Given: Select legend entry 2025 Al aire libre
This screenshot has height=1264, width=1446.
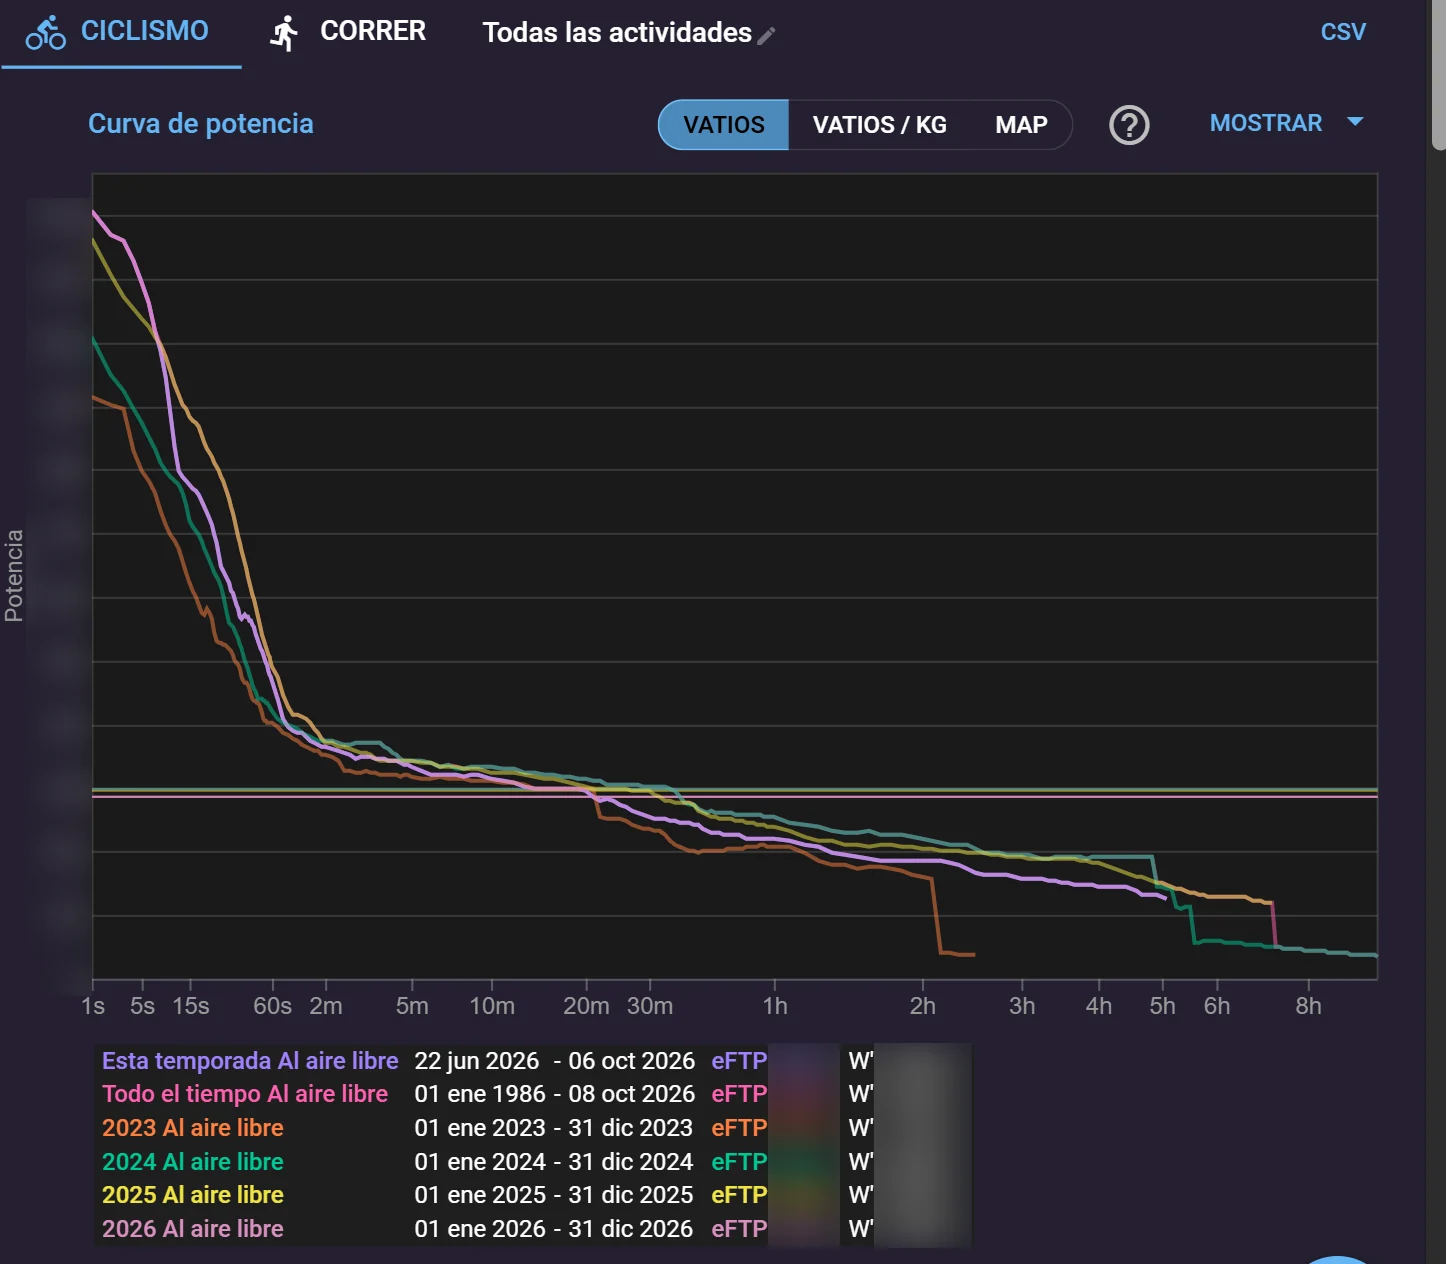Looking at the screenshot, I should coord(193,1195).
